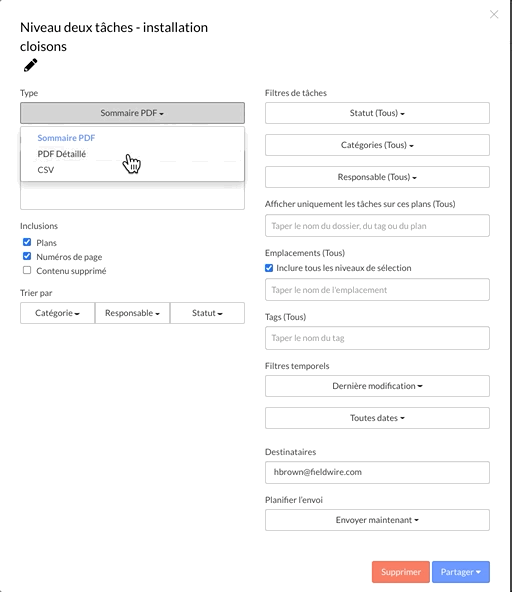Enable Contenu supprimé checkbox
Image resolution: width=512 pixels, height=592 pixels.
[x=27, y=270]
